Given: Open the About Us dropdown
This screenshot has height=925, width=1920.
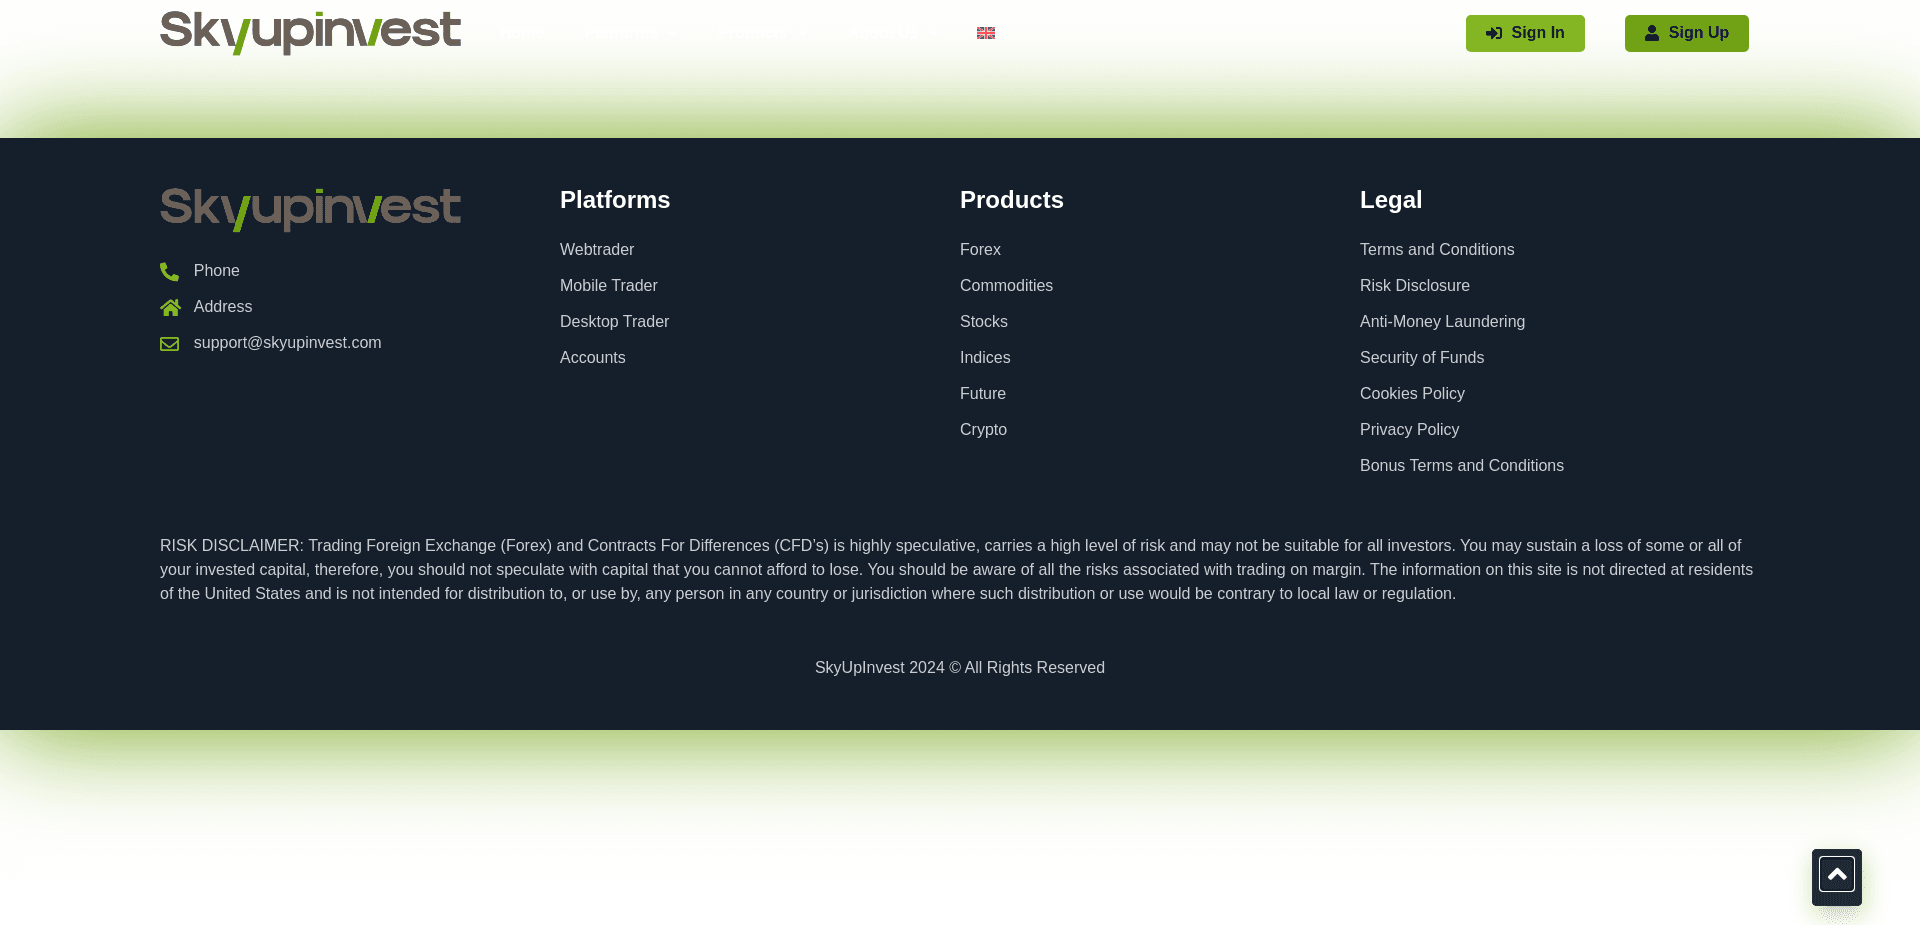Looking at the screenshot, I should (x=888, y=33).
